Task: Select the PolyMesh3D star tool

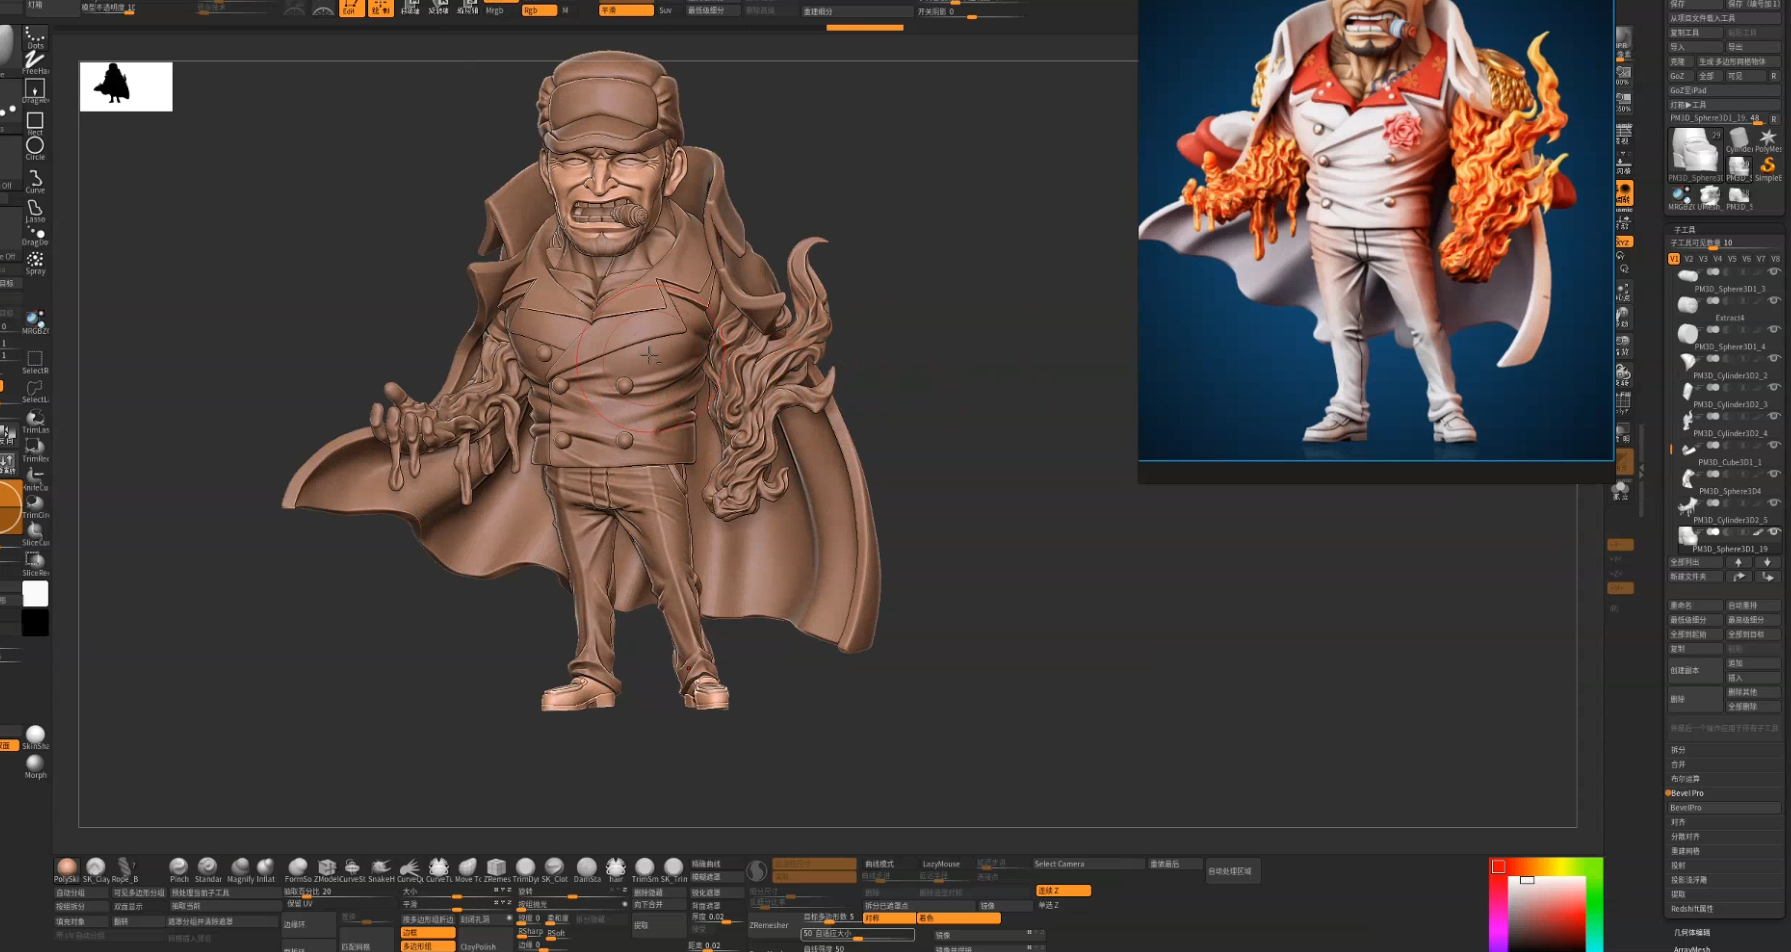Action: pyautogui.click(x=1768, y=138)
